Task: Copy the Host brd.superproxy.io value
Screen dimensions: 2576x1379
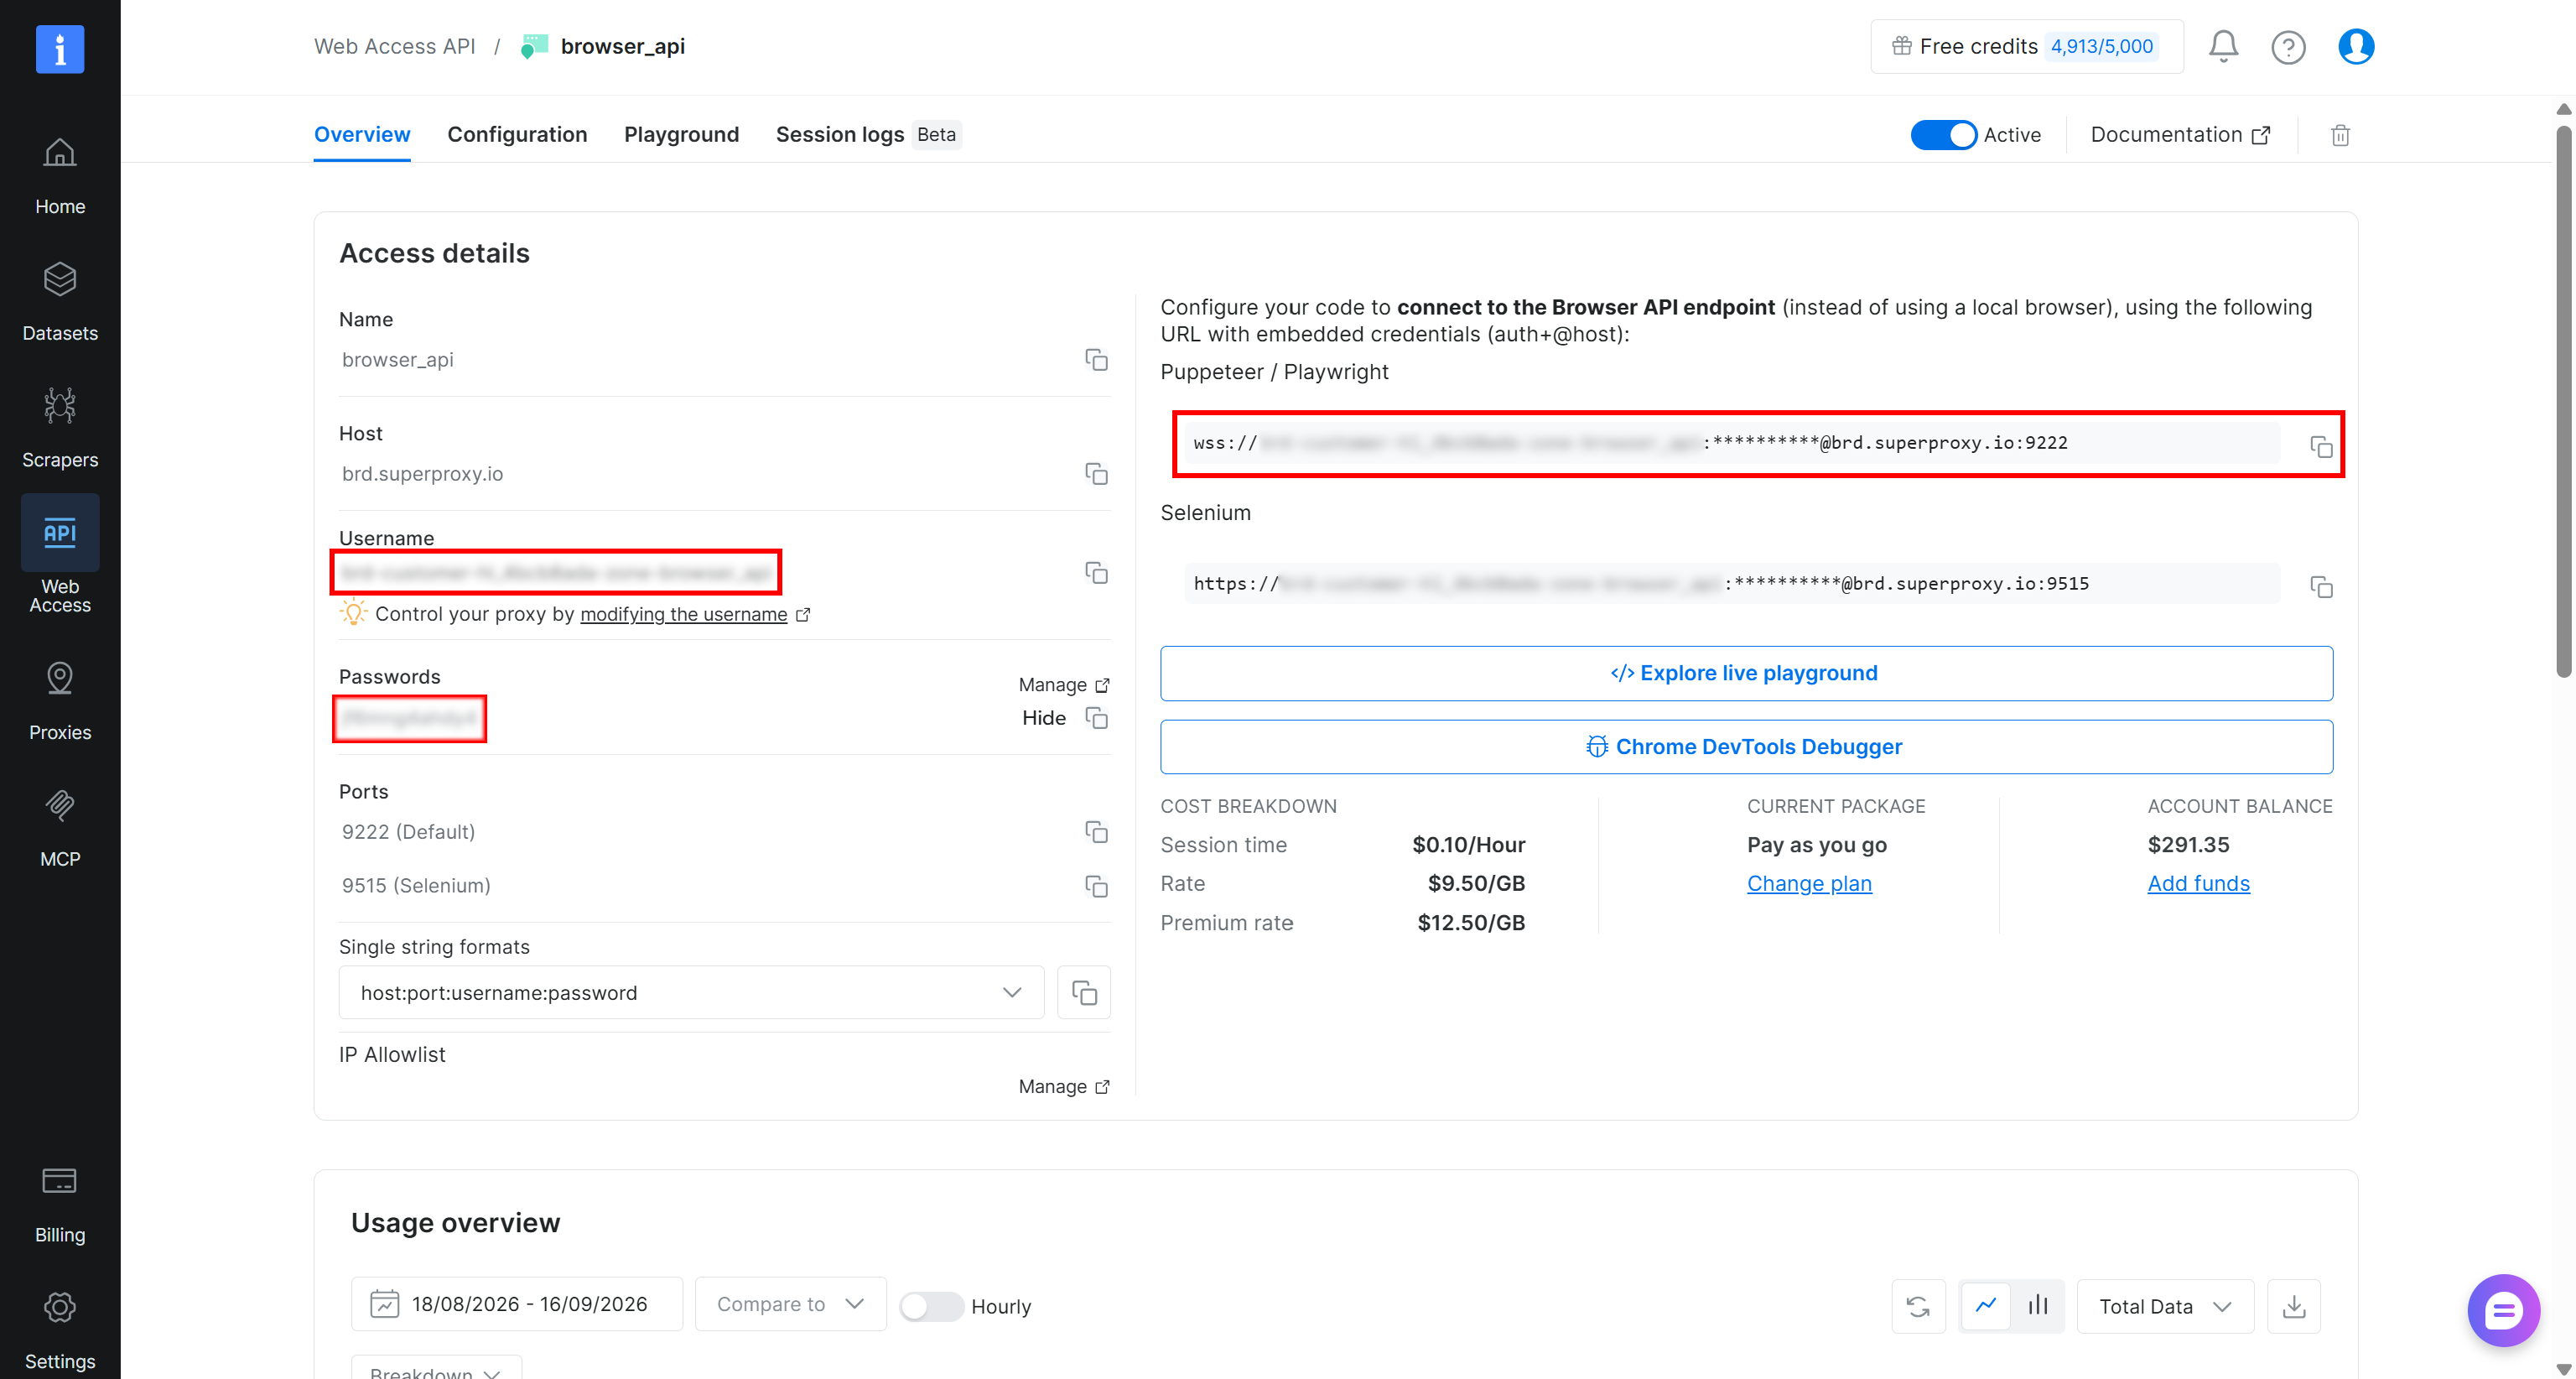Action: (x=1096, y=474)
